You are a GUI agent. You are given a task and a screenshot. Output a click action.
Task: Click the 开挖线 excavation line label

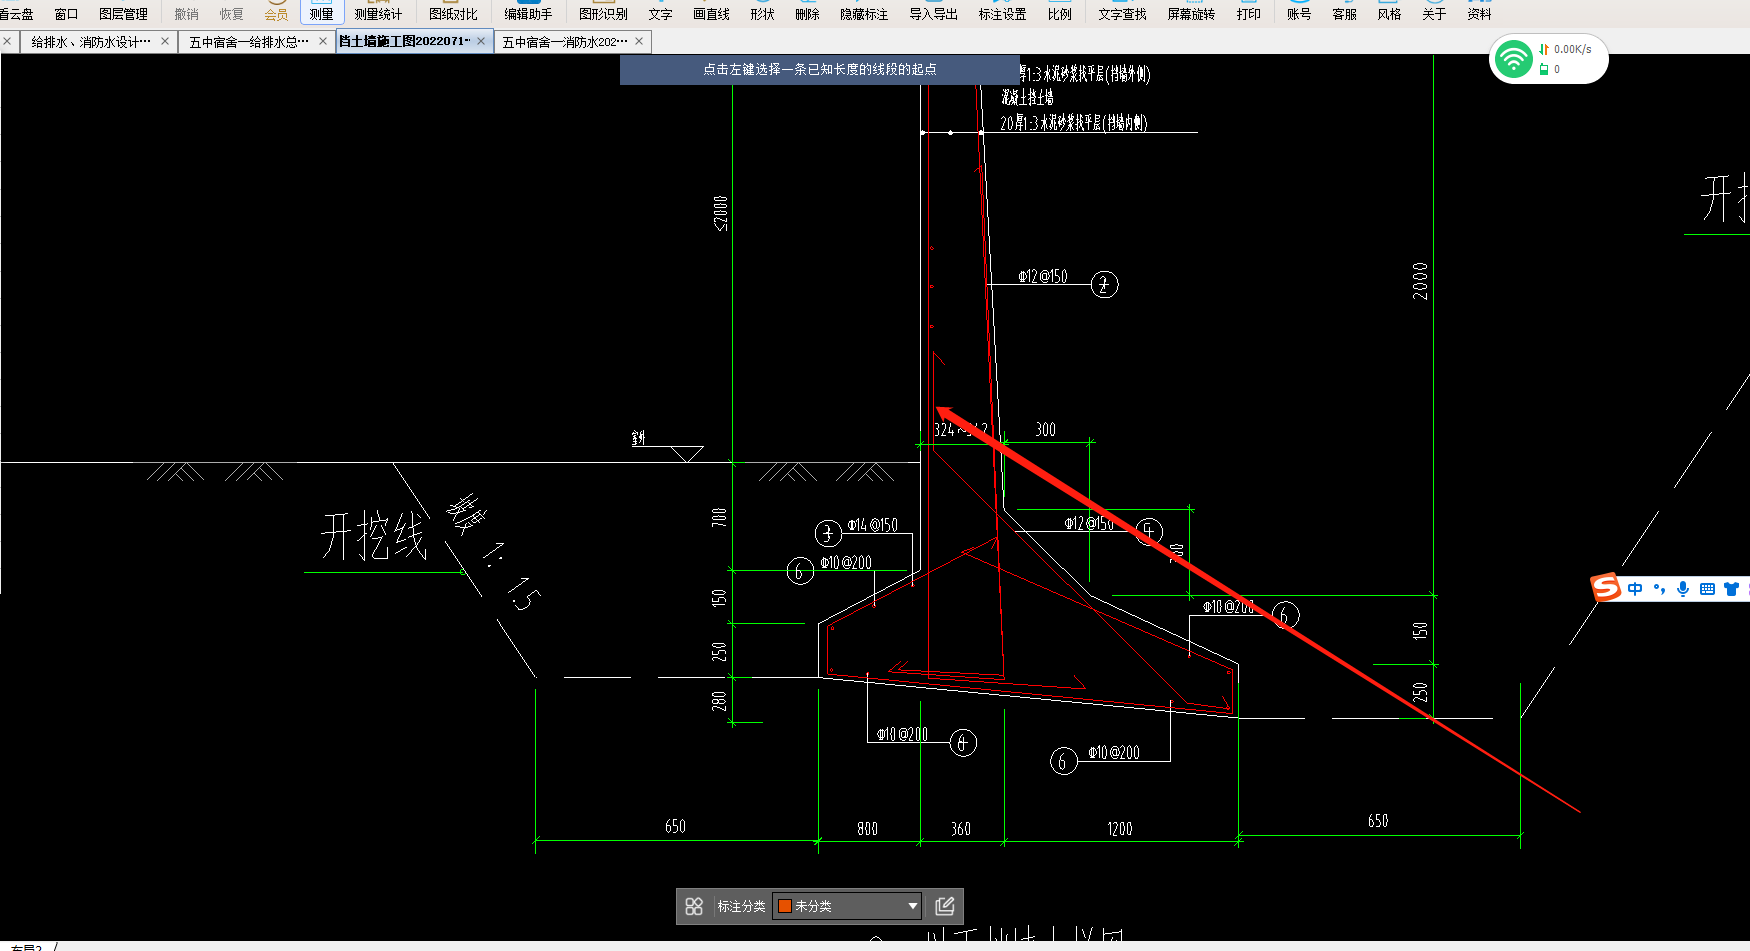pyautogui.click(x=373, y=536)
